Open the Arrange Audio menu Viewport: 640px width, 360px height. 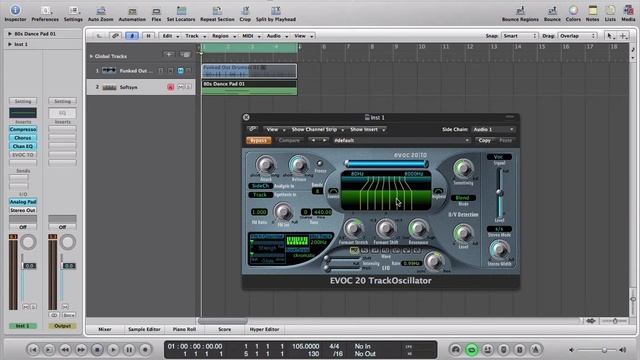(x=276, y=36)
